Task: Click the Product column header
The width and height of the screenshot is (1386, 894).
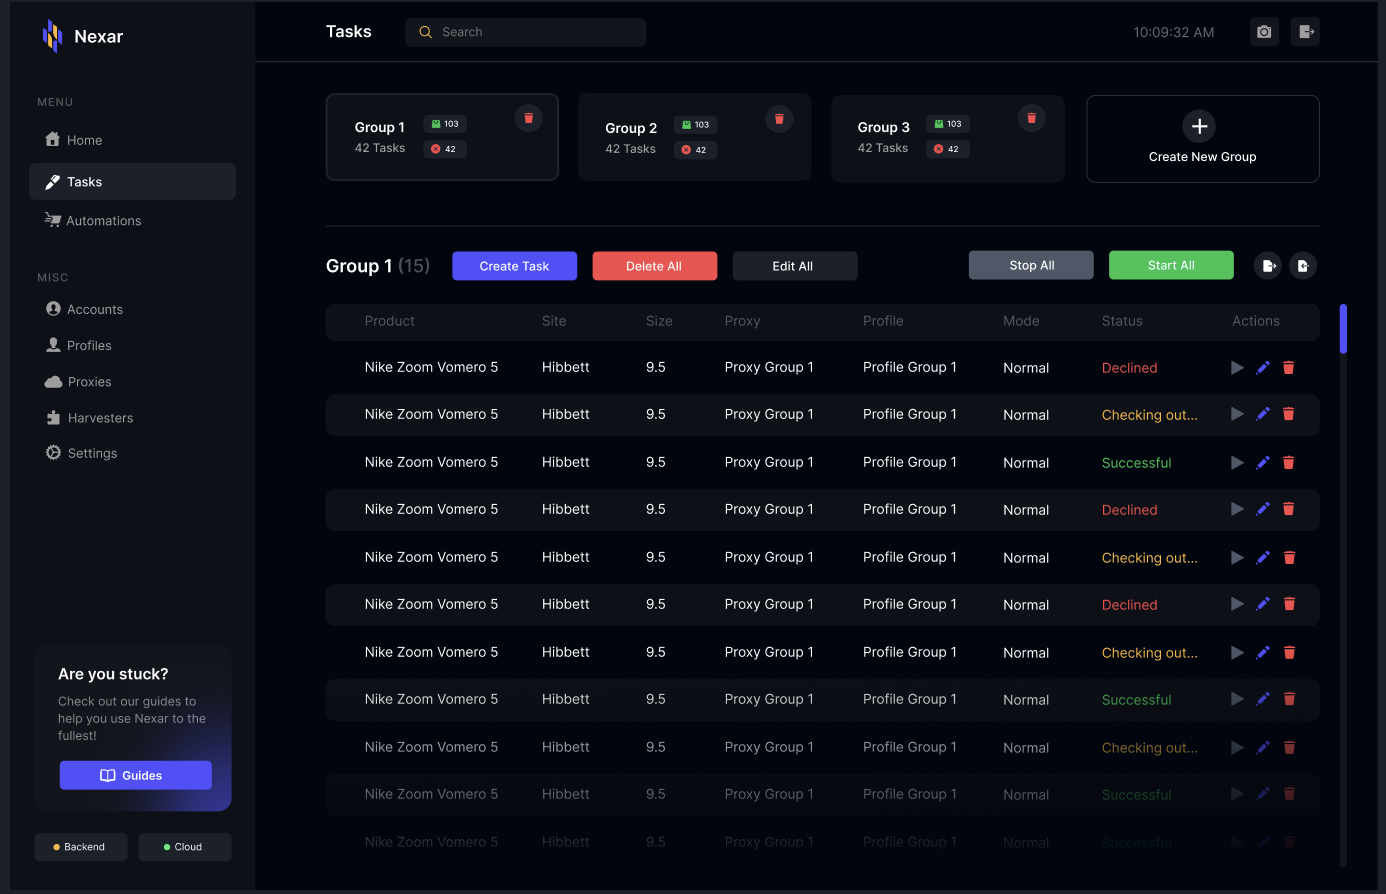Action: (389, 321)
